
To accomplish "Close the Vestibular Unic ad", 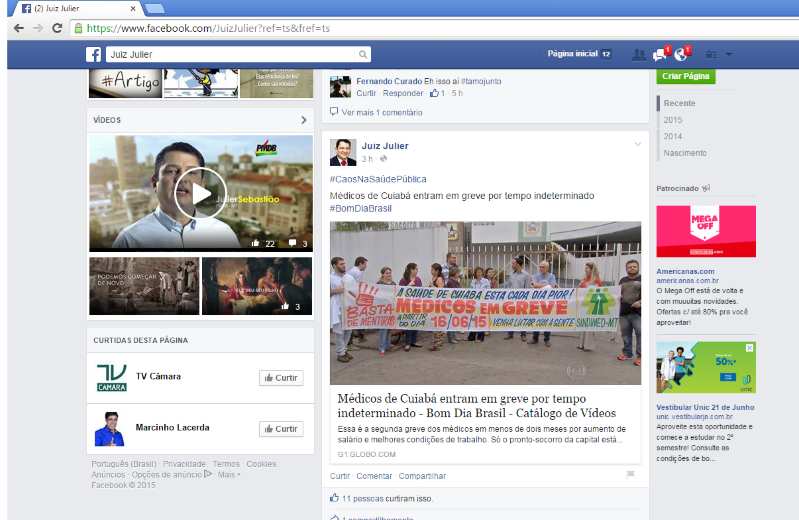I will [x=750, y=348].
